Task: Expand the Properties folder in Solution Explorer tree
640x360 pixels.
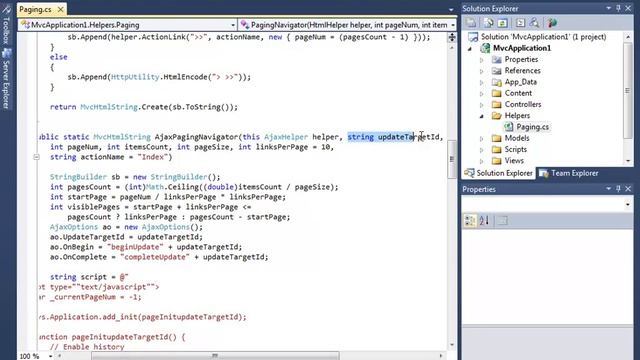Action: point(482,60)
